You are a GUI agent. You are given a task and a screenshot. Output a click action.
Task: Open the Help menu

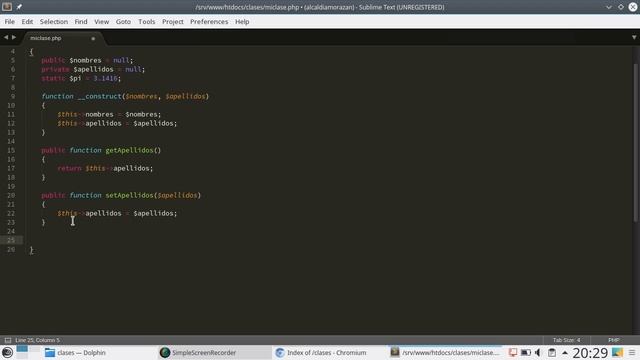point(242,22)
